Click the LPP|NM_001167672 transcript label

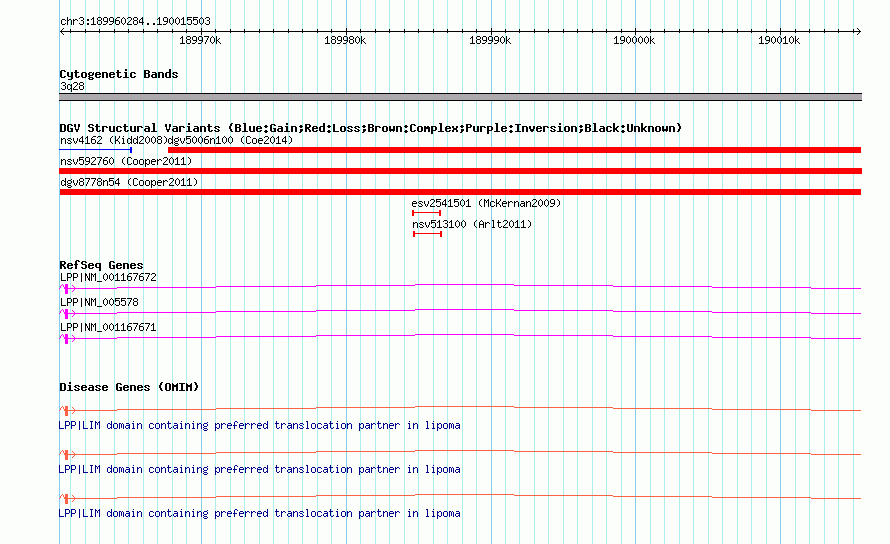(108, 277)
